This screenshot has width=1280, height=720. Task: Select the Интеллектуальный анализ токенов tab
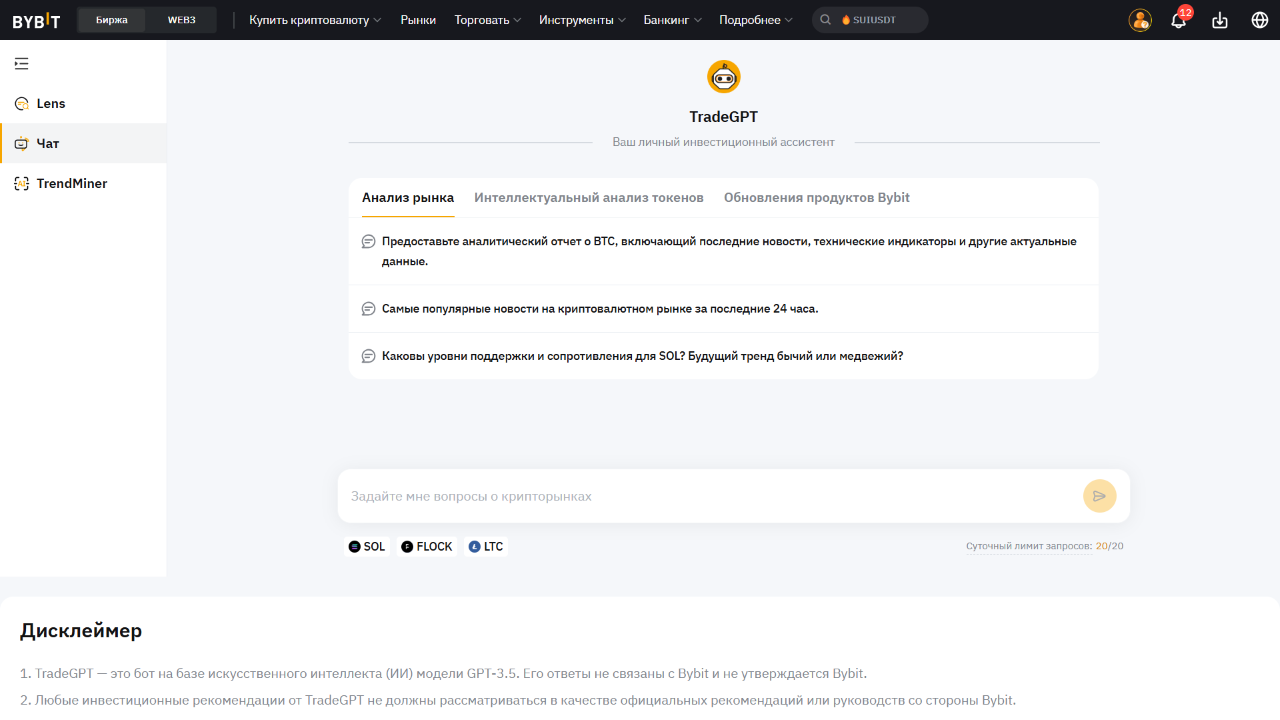click(588, 198)
